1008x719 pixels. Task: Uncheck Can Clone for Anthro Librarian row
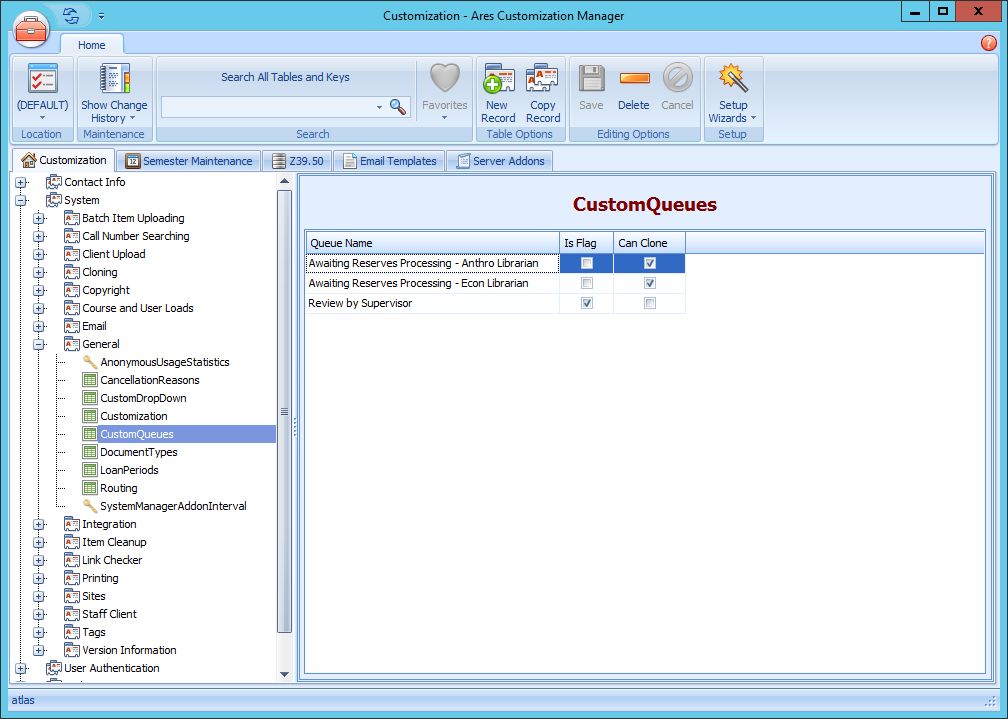click(650, 263)
